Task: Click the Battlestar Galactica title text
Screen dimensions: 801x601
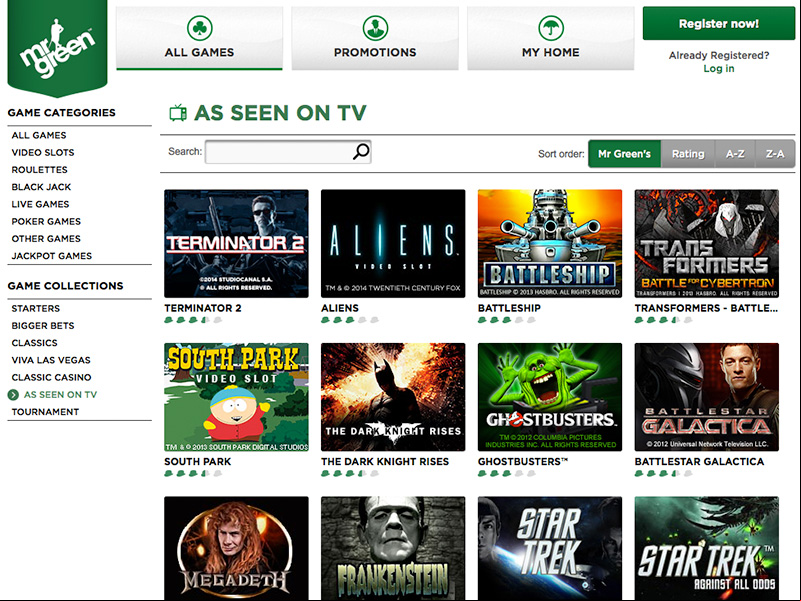Action: tap(699, 461)
